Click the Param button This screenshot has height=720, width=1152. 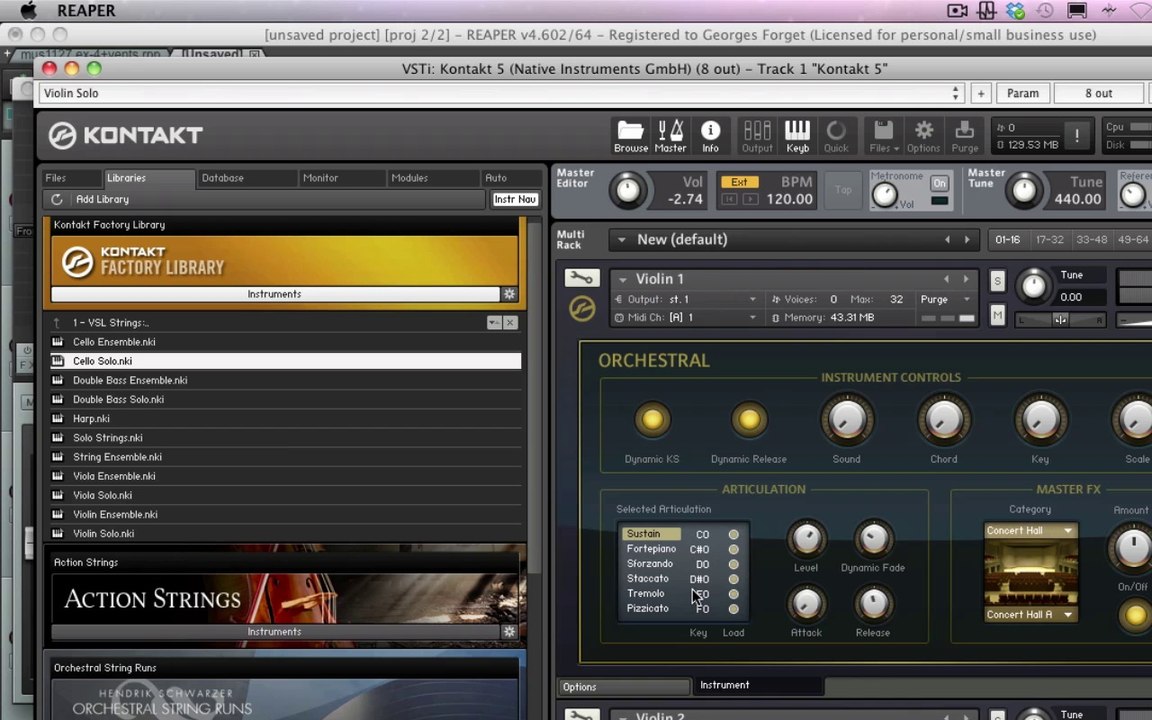click(x=1023, y=93)
